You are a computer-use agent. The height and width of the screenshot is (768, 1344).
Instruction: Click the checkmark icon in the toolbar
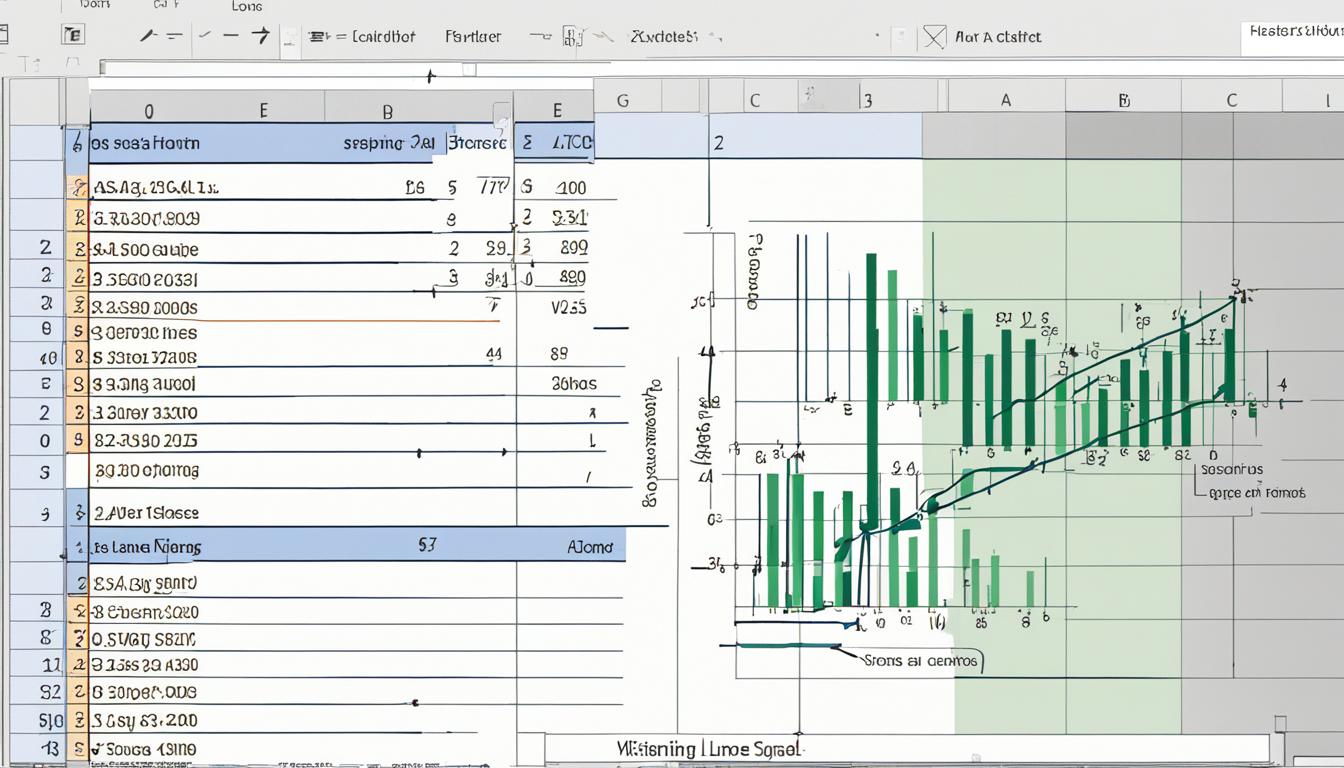(x=204, y=36)
